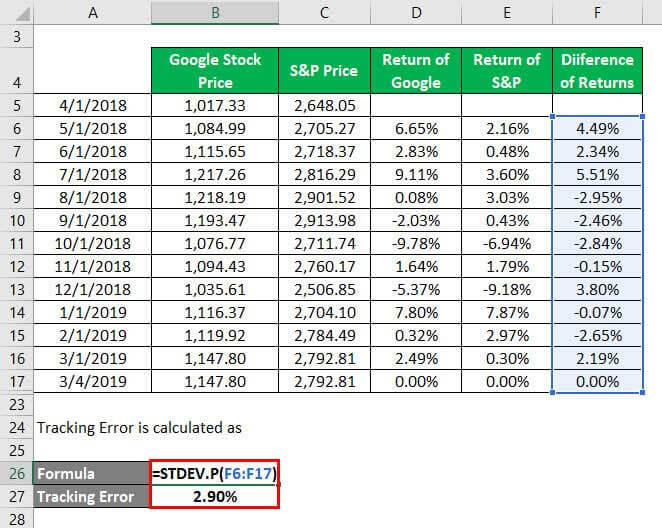Click S&P price 2,648.05
This screenshot has height=528, width=662.
pos(324,105)
